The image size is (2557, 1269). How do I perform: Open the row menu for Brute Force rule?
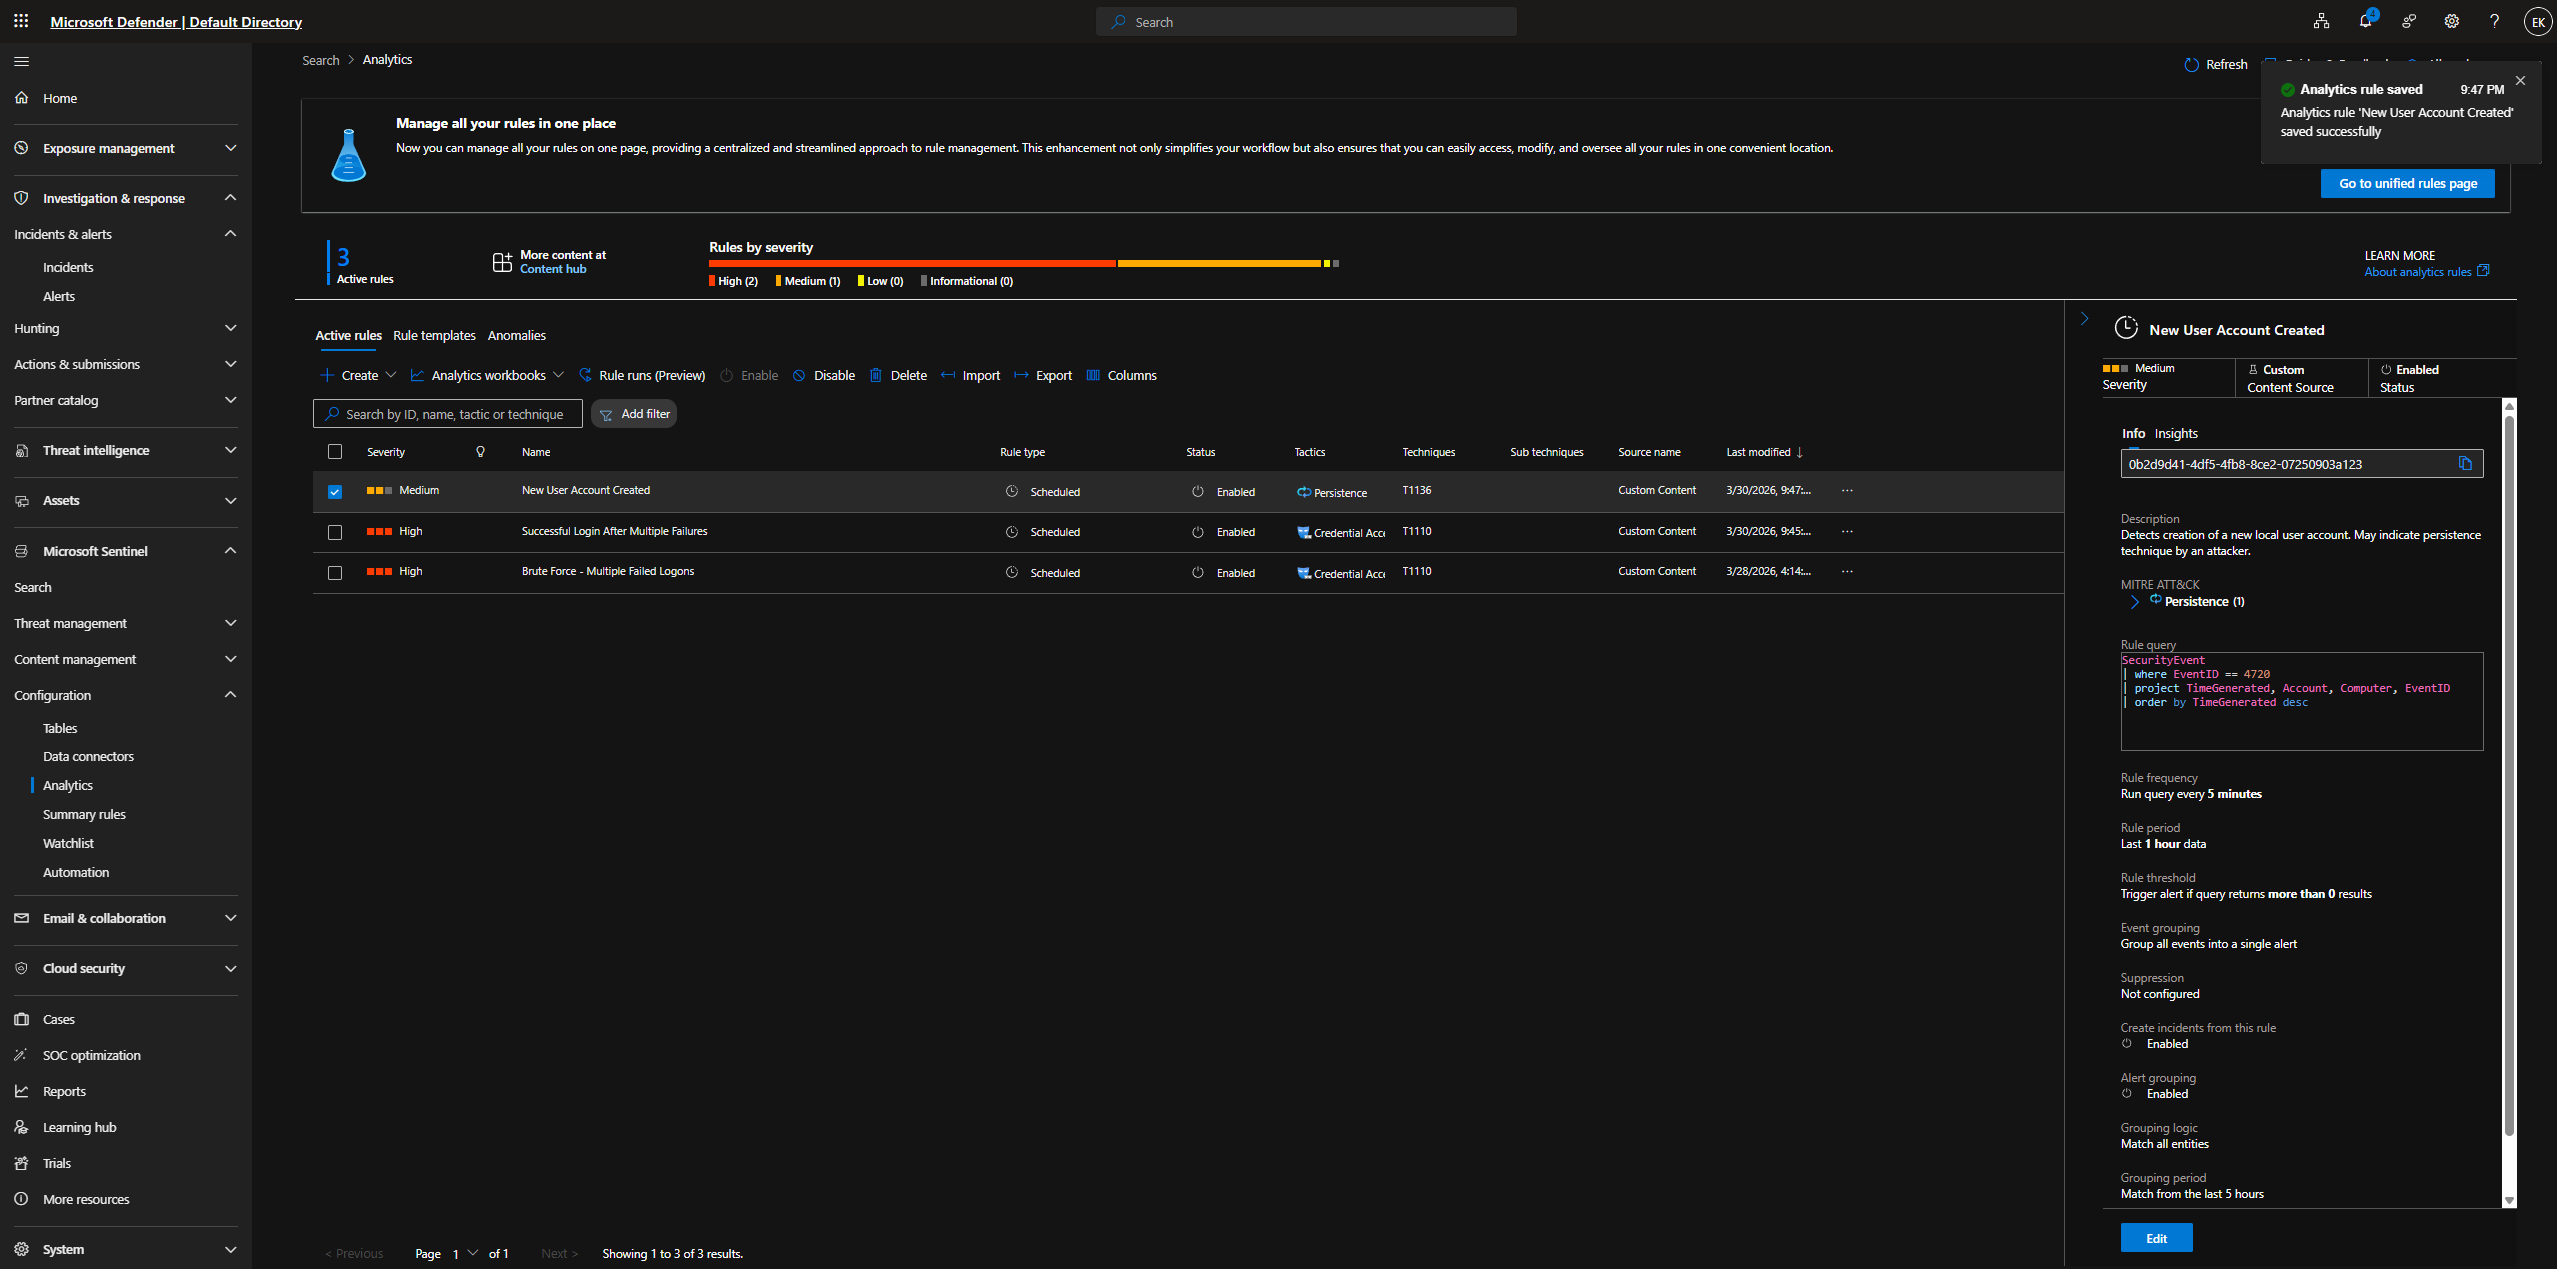click(1846, 572)
